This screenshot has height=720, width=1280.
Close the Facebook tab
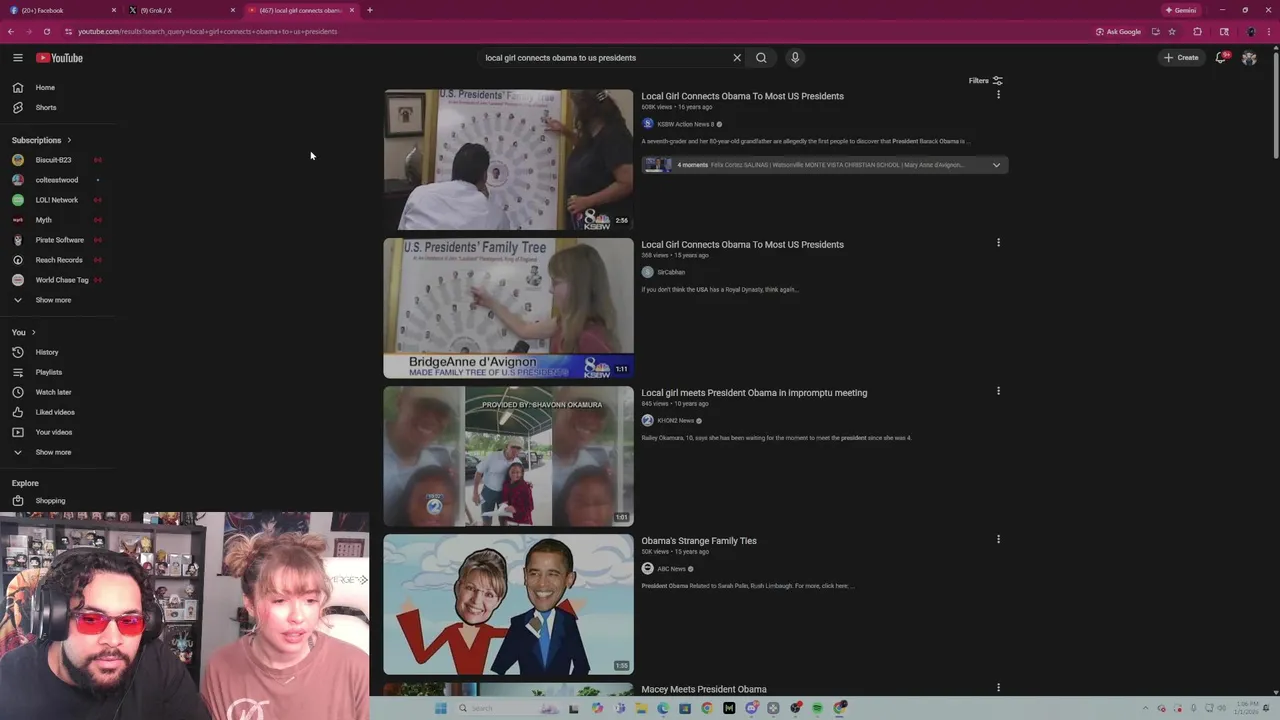point(114,10)
